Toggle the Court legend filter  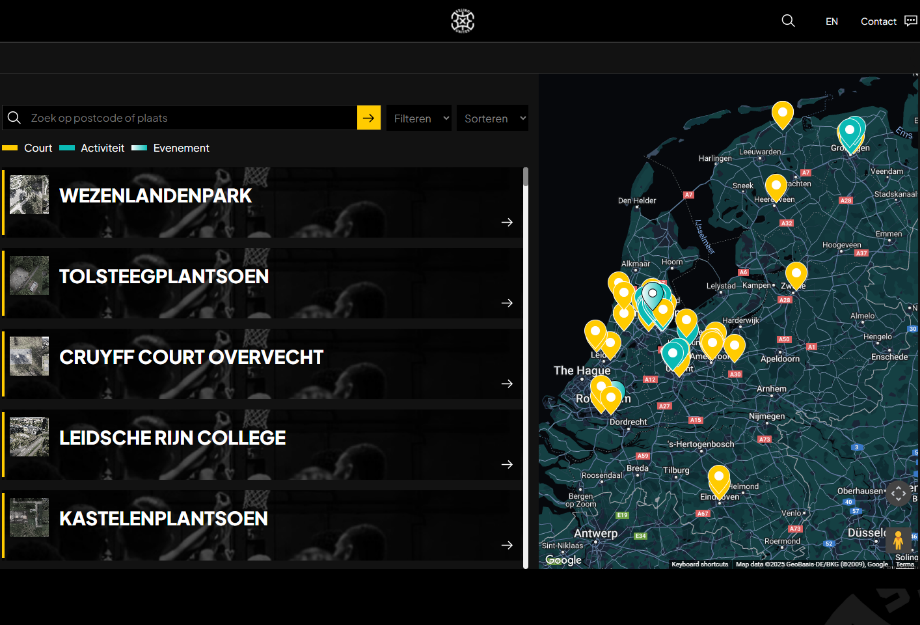28,148
